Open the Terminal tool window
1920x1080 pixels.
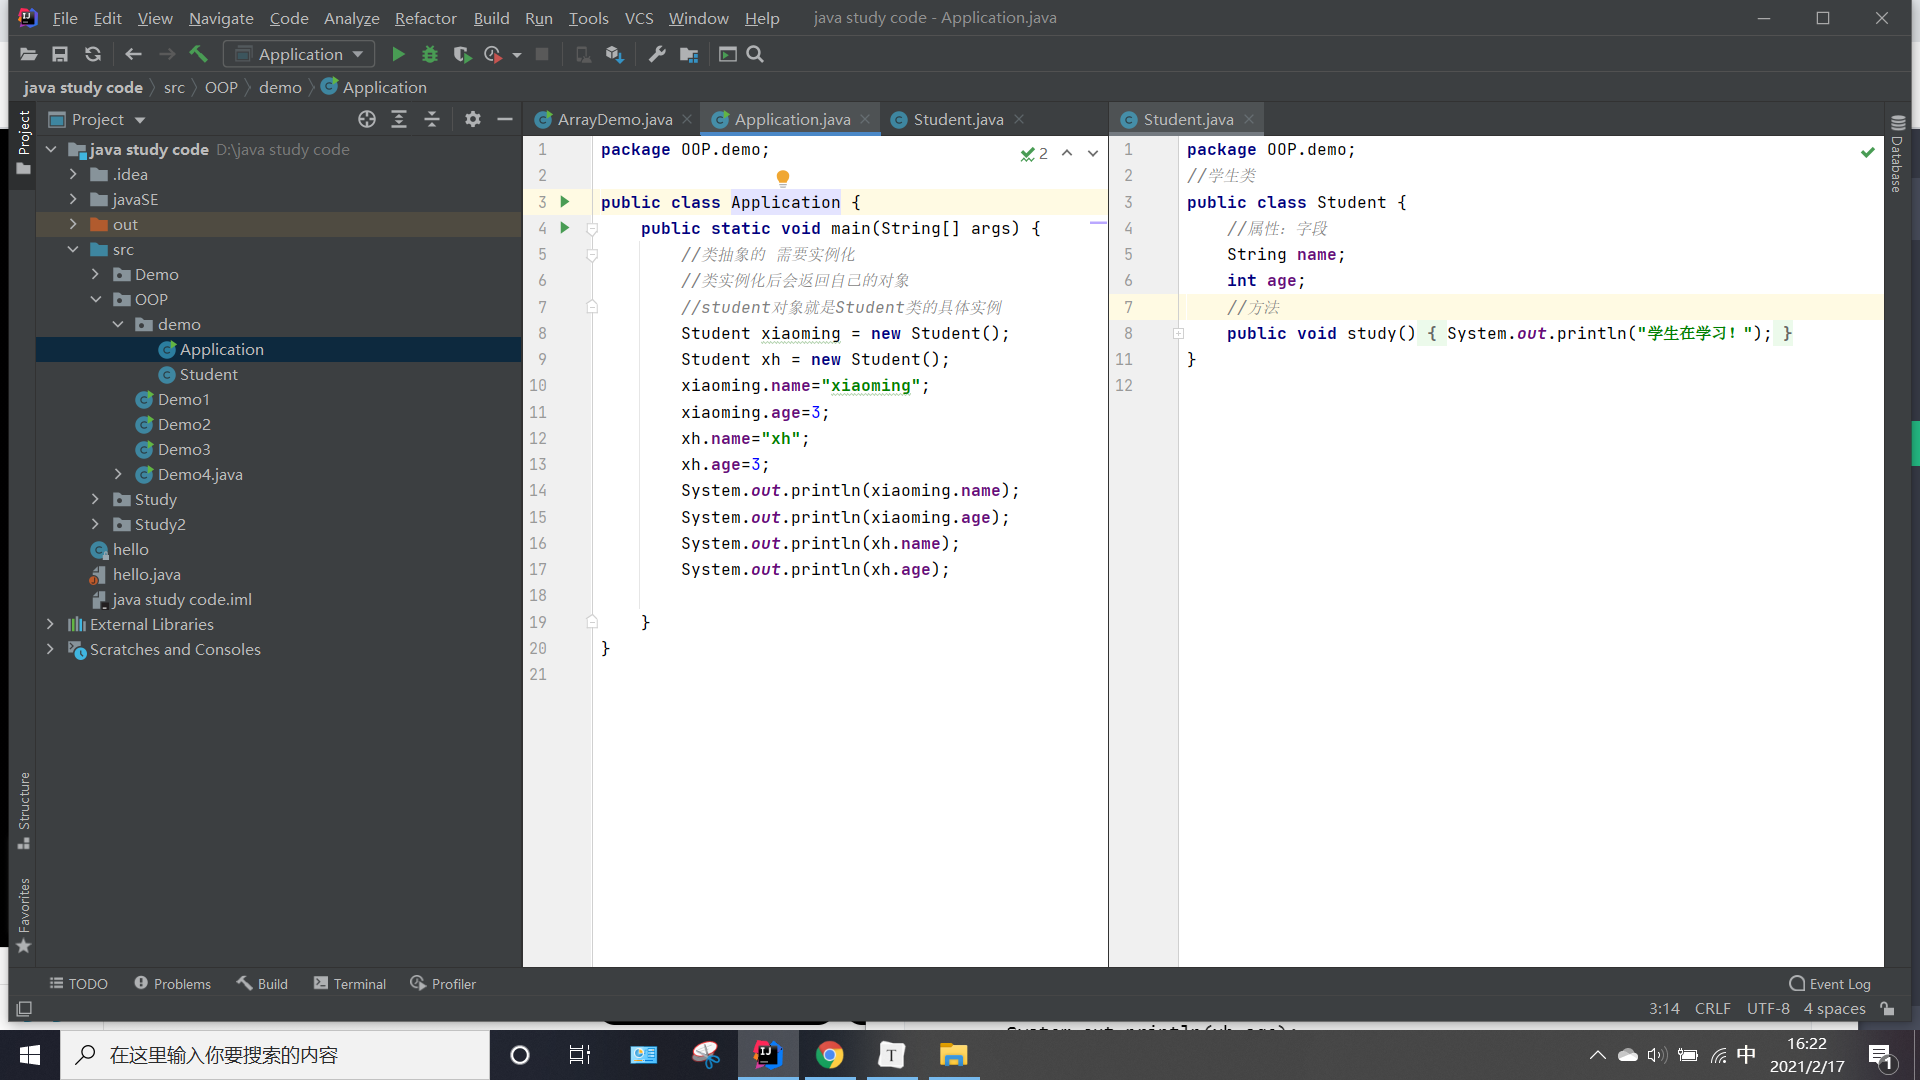[350, 984]
